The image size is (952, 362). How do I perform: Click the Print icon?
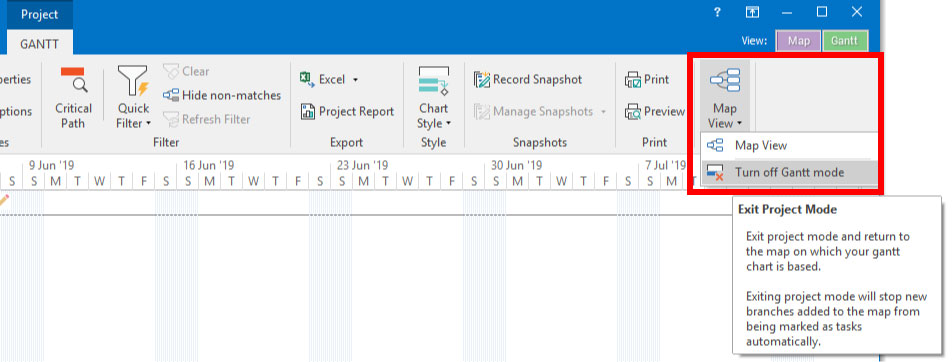pos(633,80)
